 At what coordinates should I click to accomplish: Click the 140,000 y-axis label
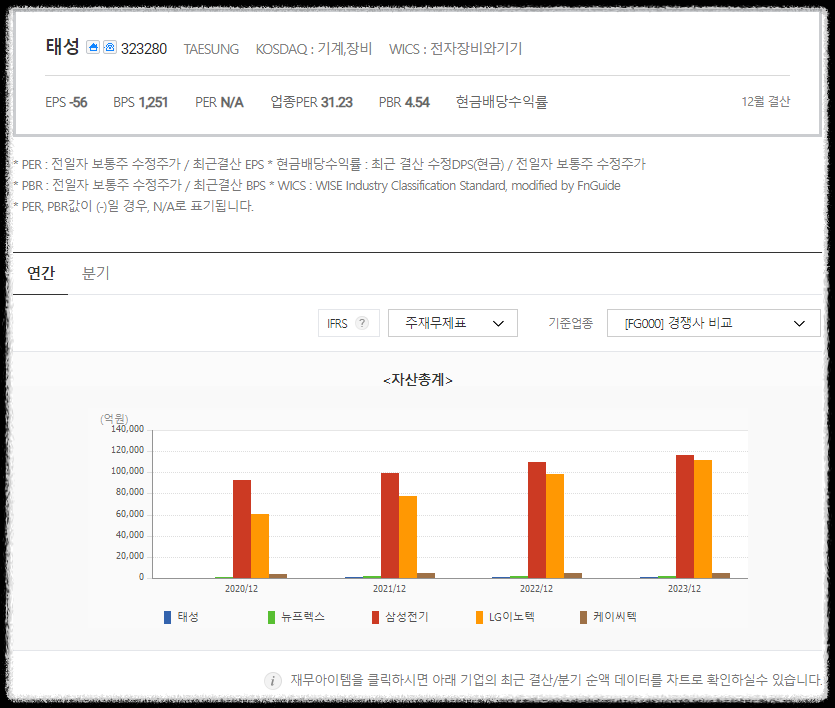[x=128, y=429]
